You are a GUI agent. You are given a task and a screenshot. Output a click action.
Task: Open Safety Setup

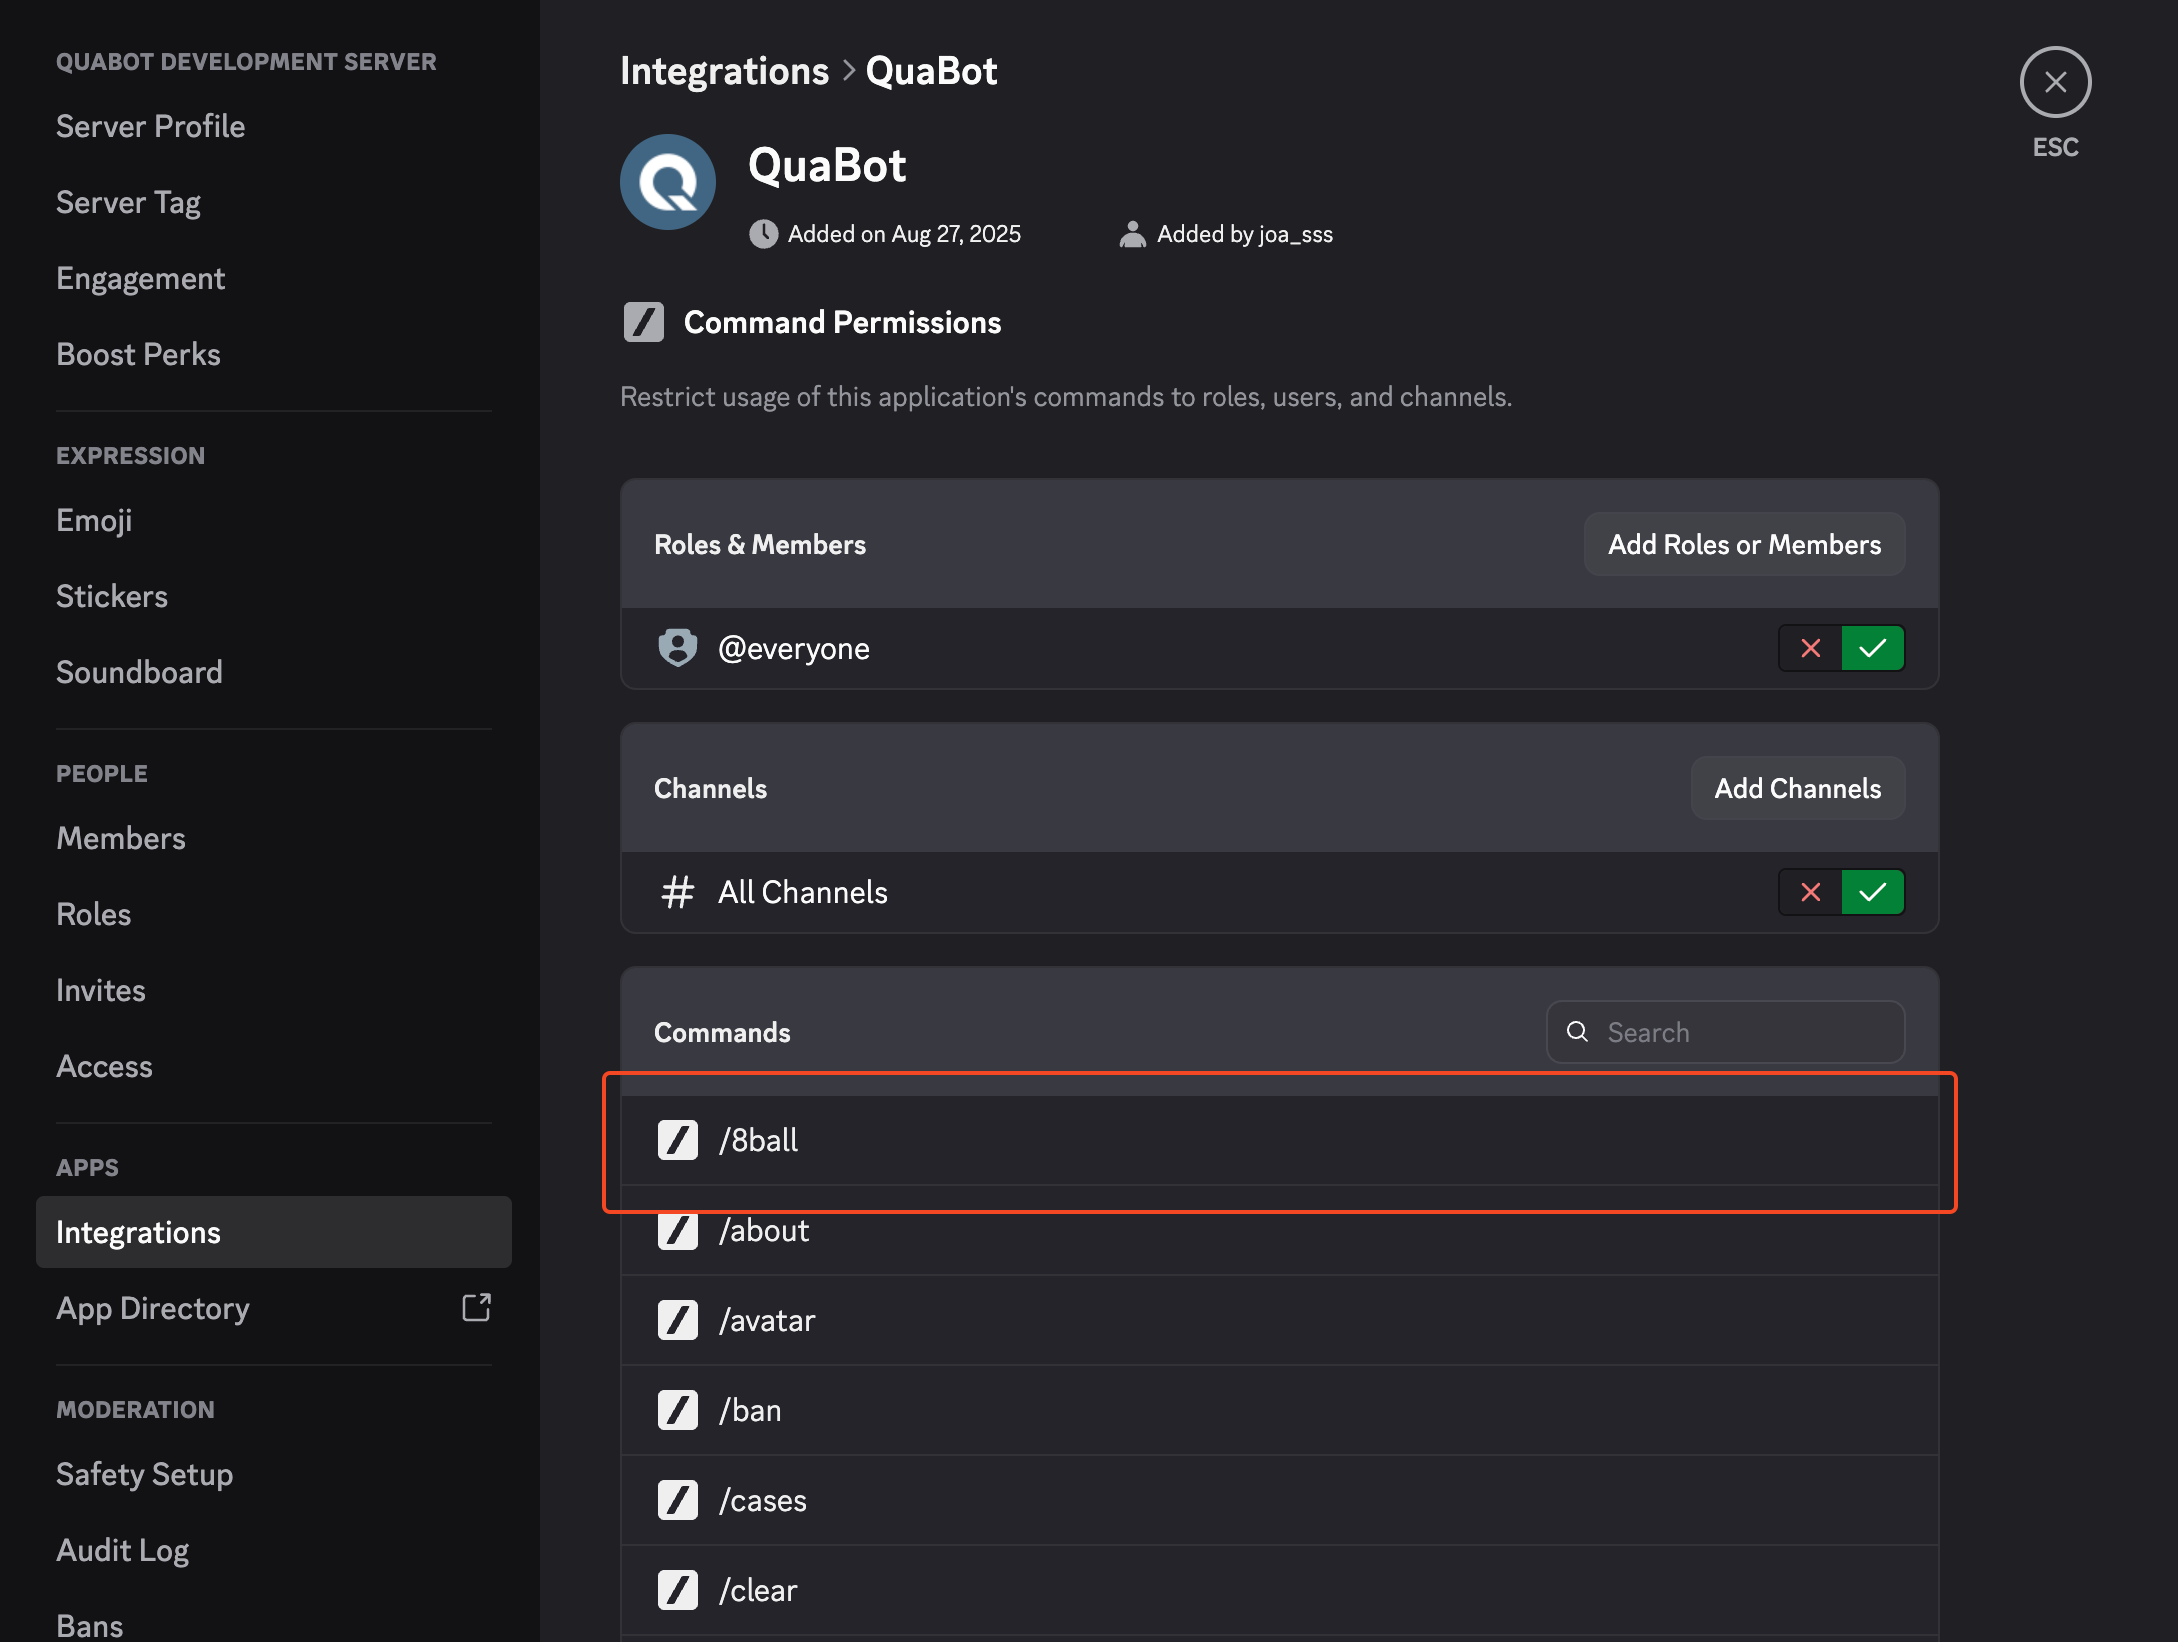273,1474
